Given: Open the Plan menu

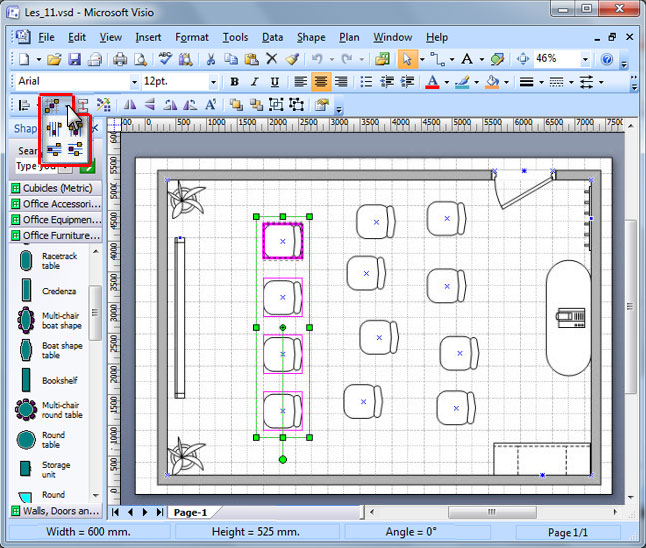Looking at the screenshot, I should pyautogui.click(x=349, y=37).
